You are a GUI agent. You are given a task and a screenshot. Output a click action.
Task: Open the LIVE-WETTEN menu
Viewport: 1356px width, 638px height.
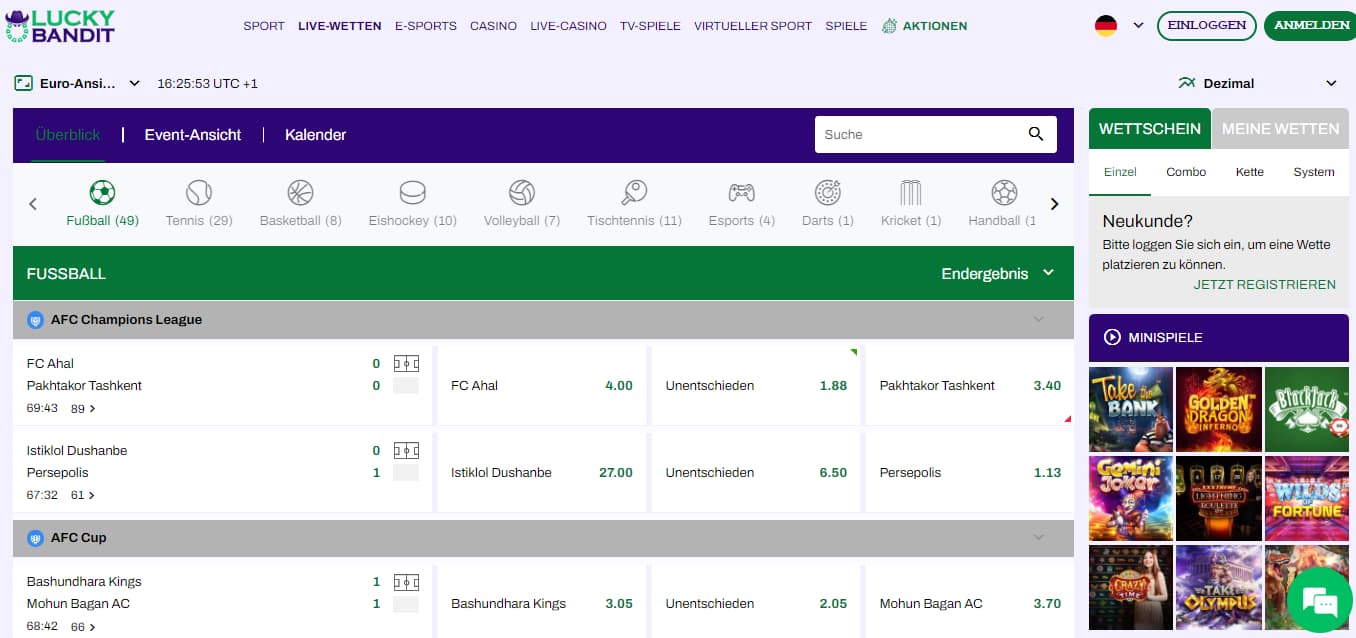coord(340,26)
